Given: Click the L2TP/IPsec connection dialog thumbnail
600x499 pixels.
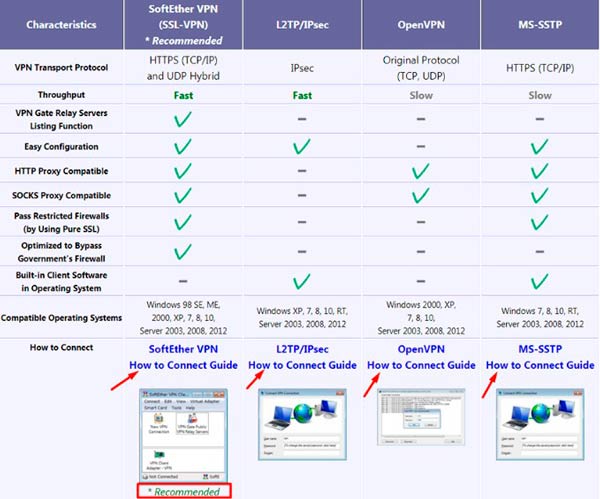Looking at the screenshot, I should [302, 424].
